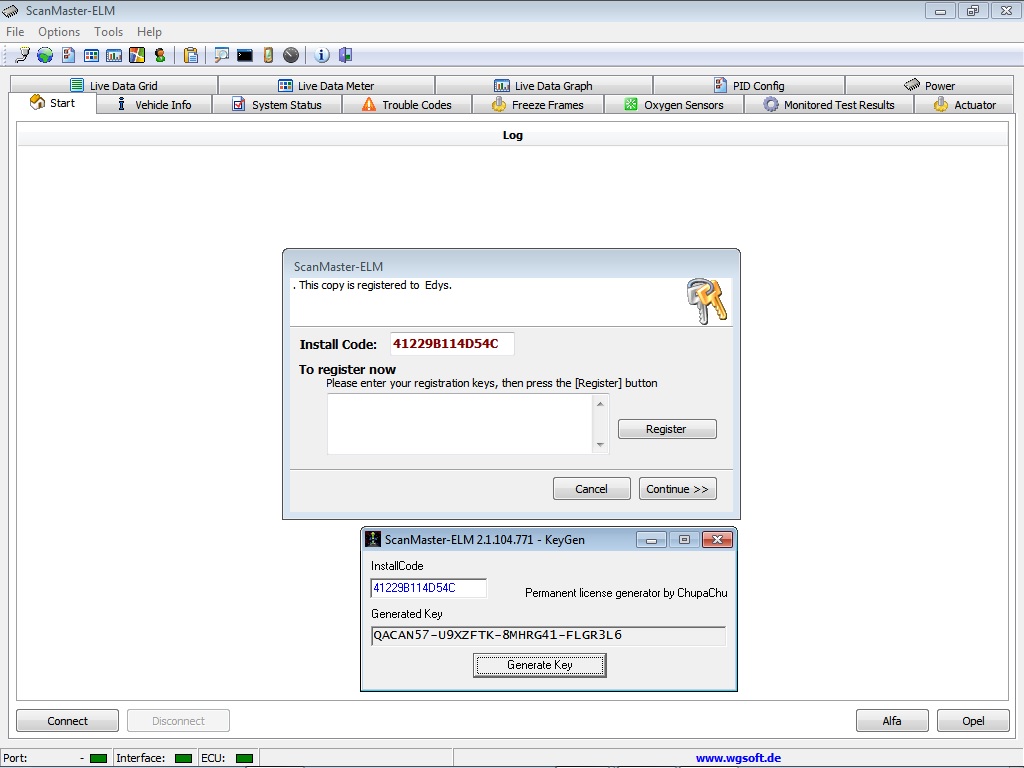Screen dimensions: 1024x768
Task: Open the System Status tab
Action: pyautogui.click(x=277, y=104)
